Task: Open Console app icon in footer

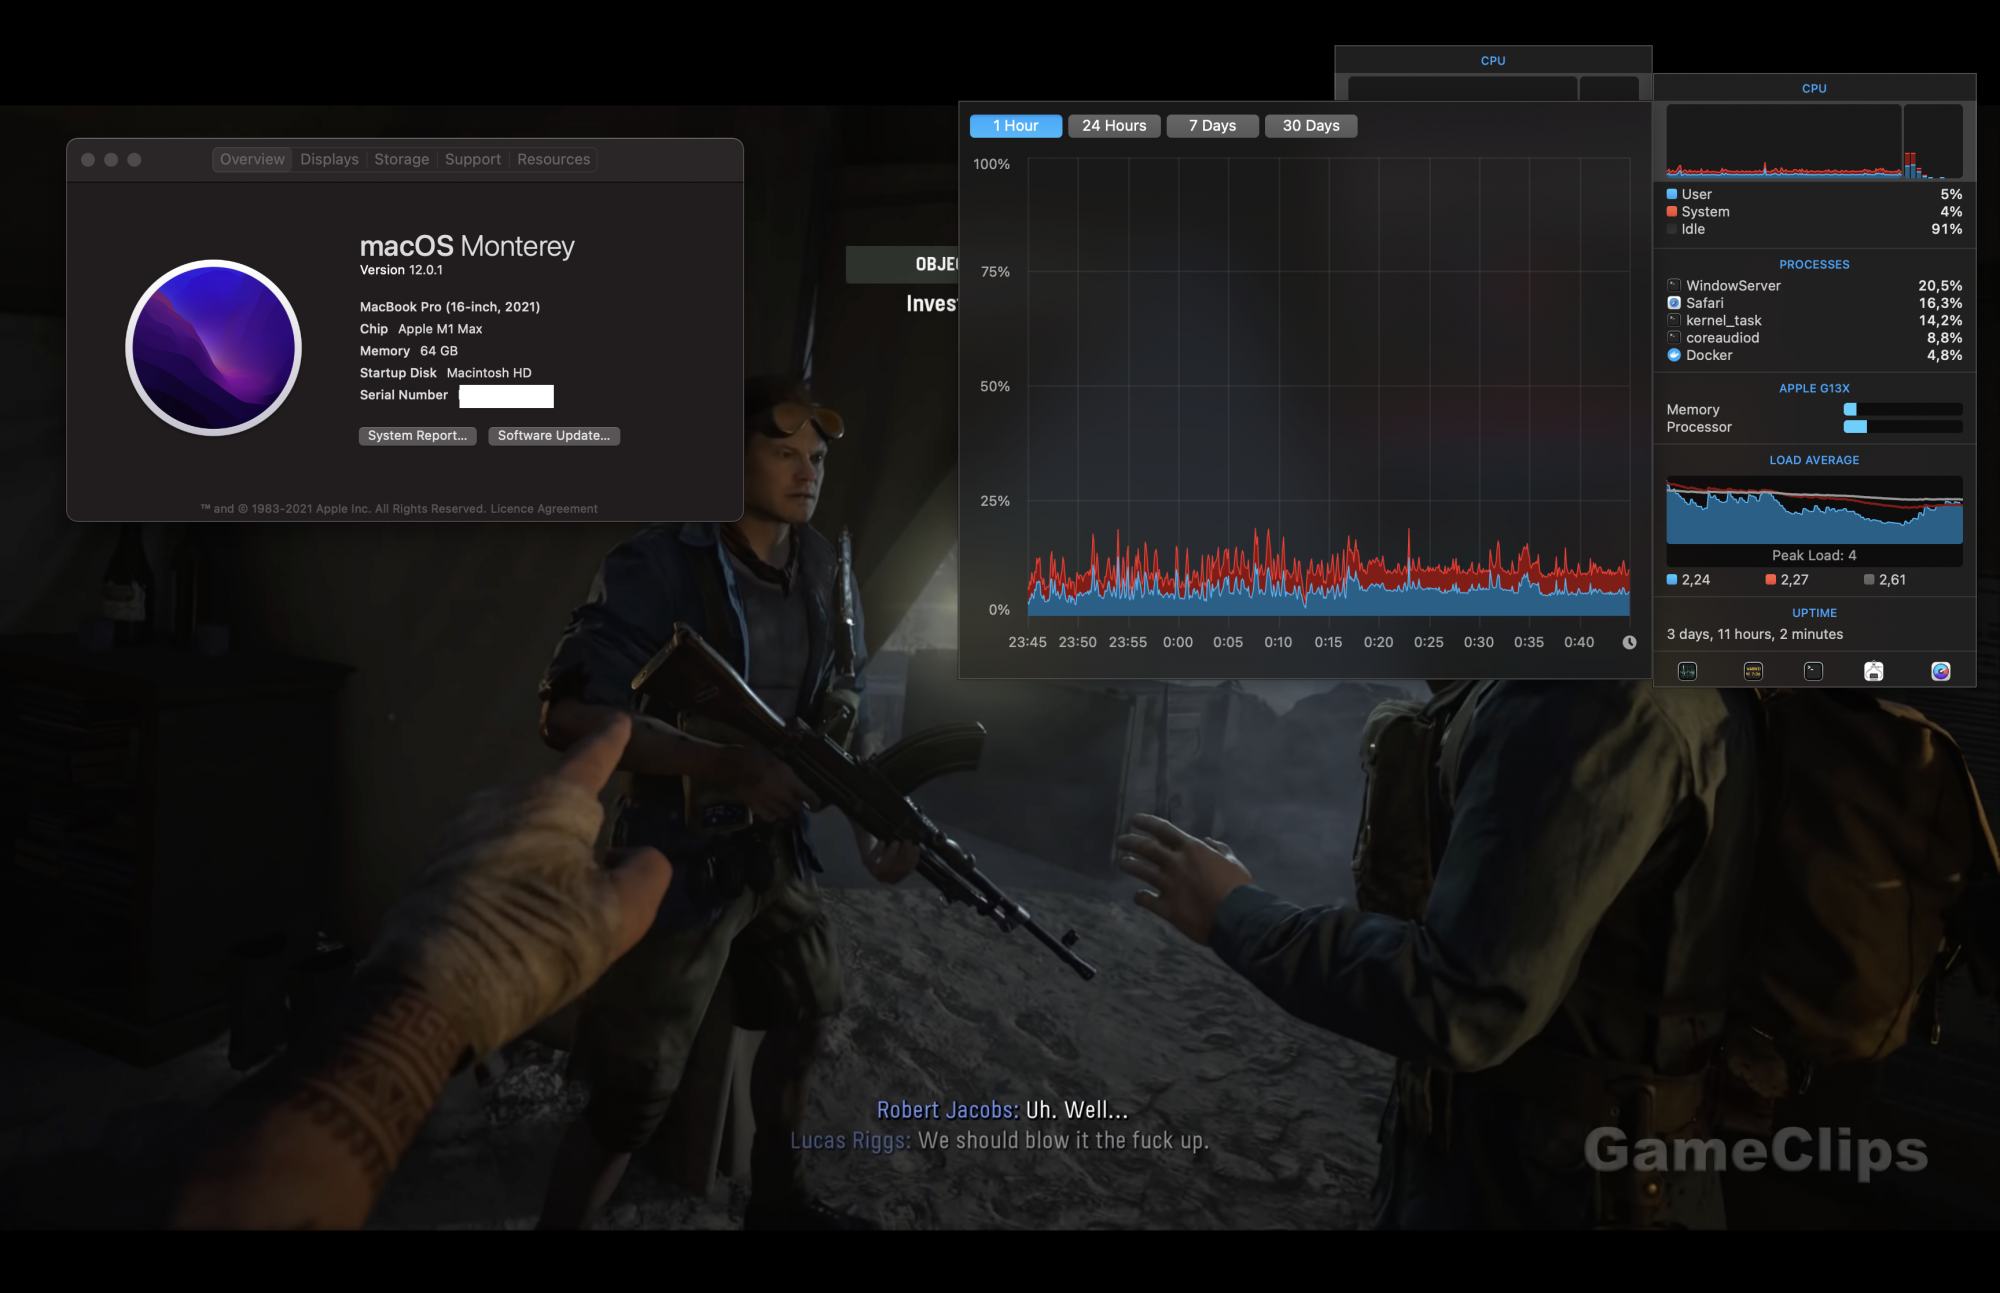Action: point(1753,671)
